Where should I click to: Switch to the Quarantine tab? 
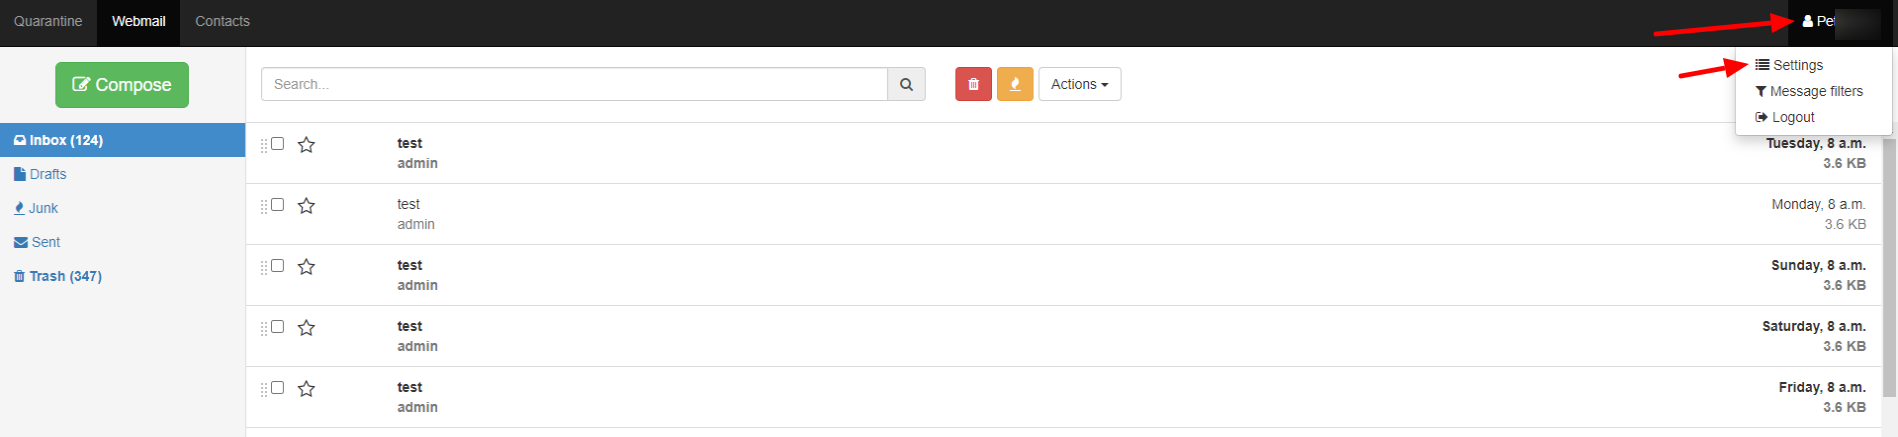[48, 22]
